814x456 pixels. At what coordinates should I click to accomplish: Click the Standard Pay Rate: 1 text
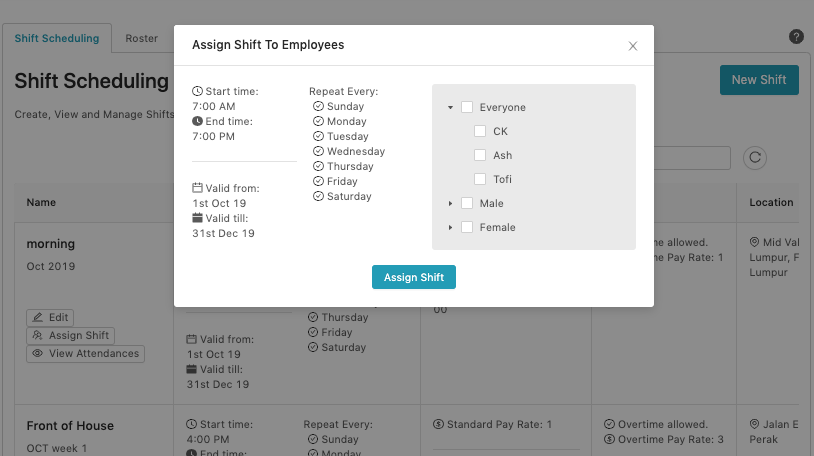[x=499, y=424]
